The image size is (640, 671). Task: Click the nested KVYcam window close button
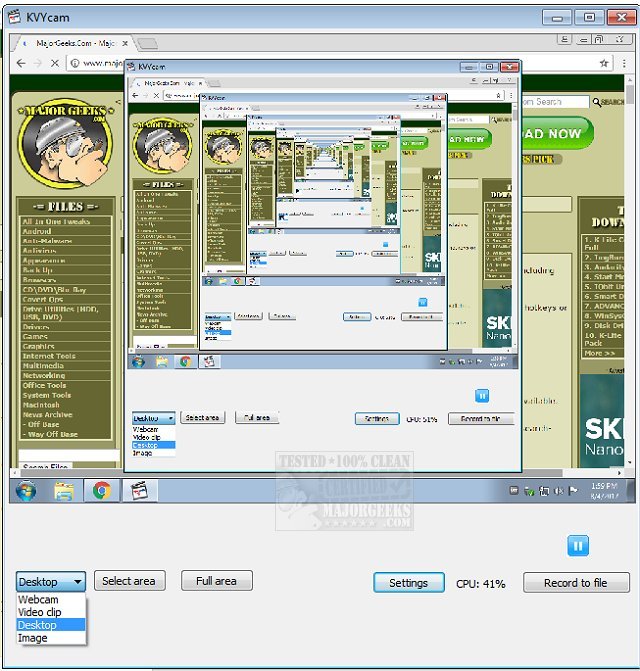coord(510,67)
